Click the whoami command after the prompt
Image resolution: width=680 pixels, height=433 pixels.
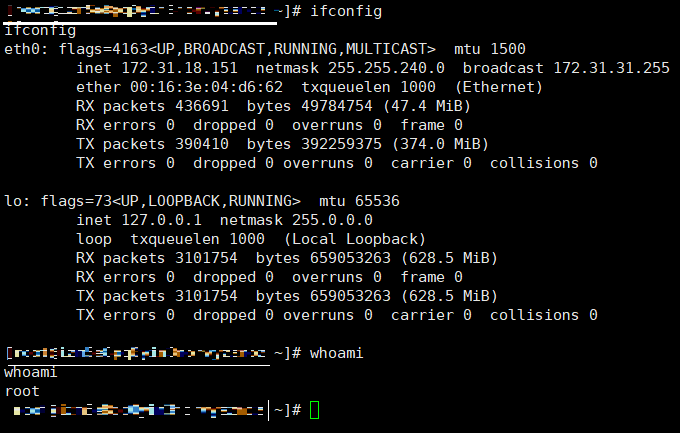pos(337,353)
